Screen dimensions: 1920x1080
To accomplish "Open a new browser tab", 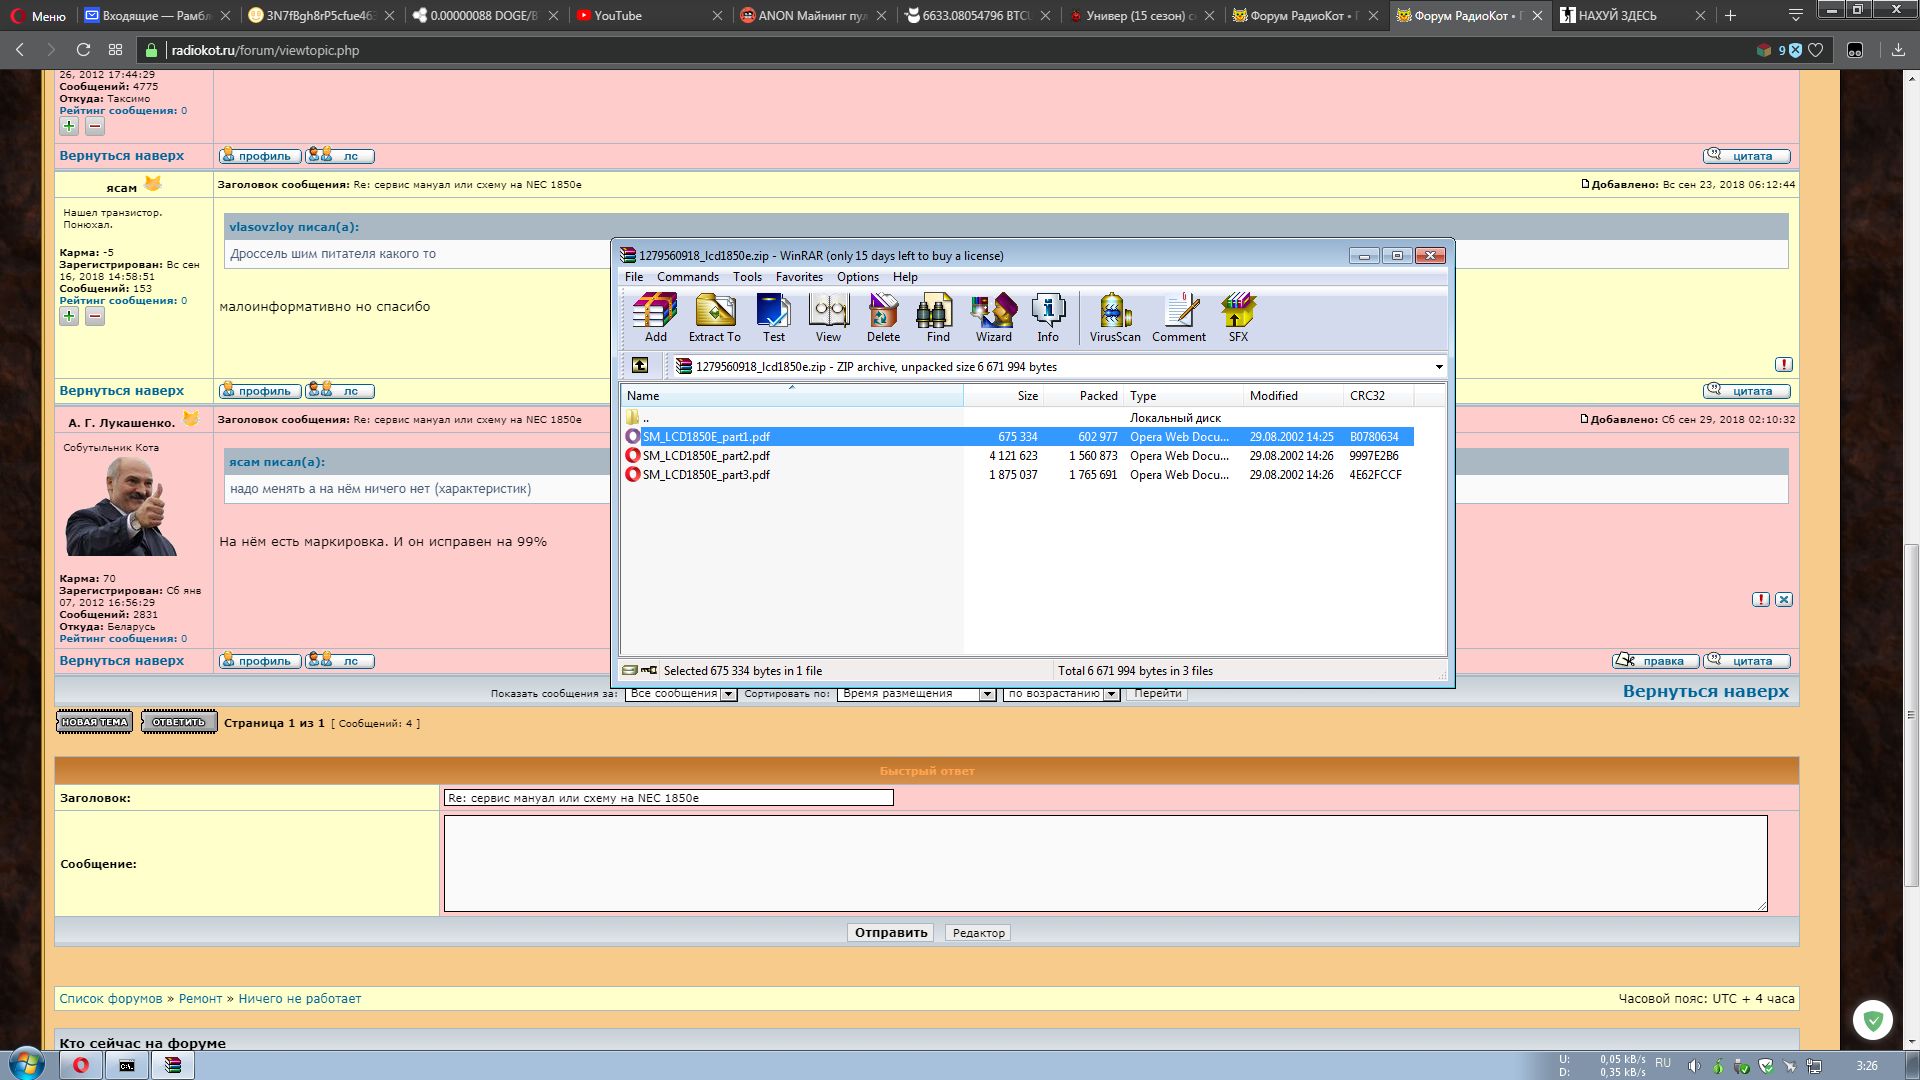I will (x=1730, y=15).
